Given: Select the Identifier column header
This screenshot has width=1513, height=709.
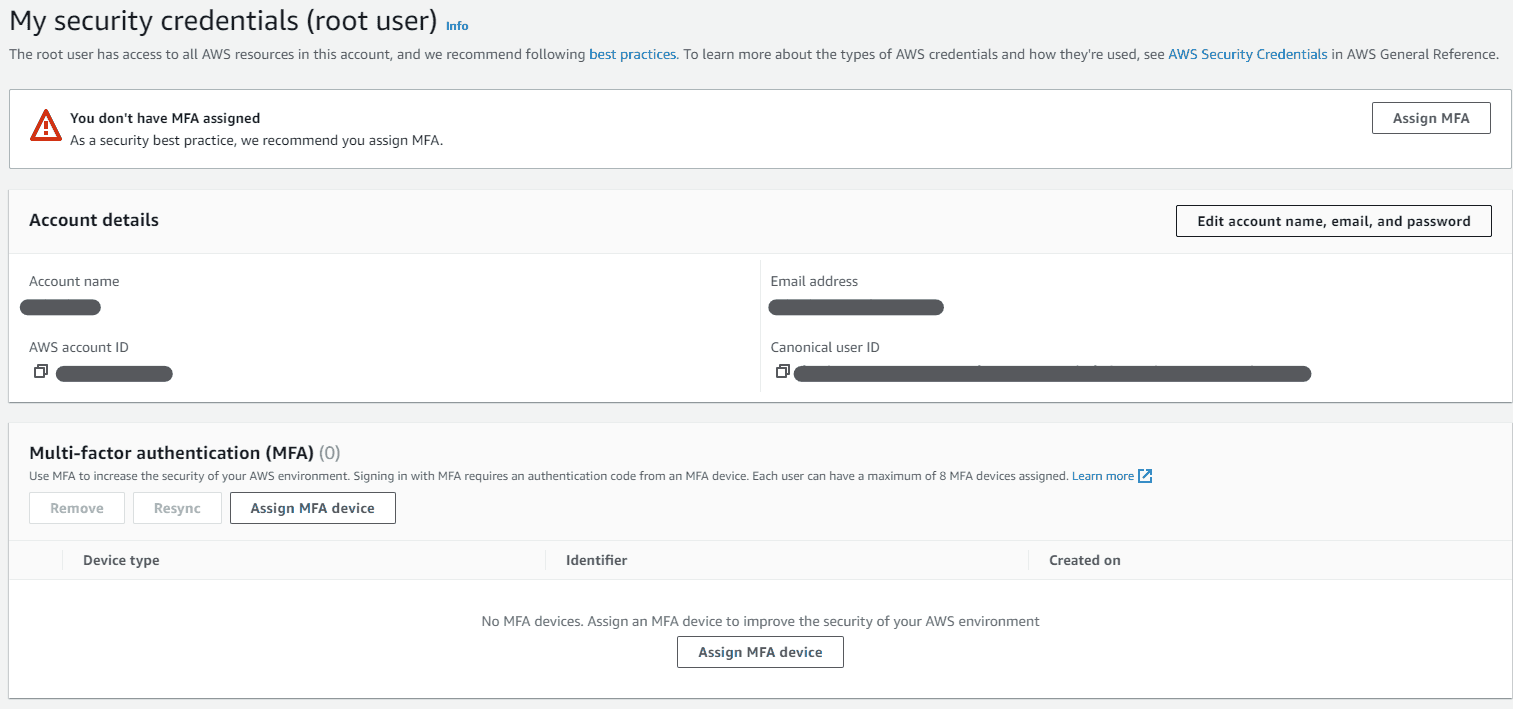Looking at the screenshot, I should [x=596, y=560].
